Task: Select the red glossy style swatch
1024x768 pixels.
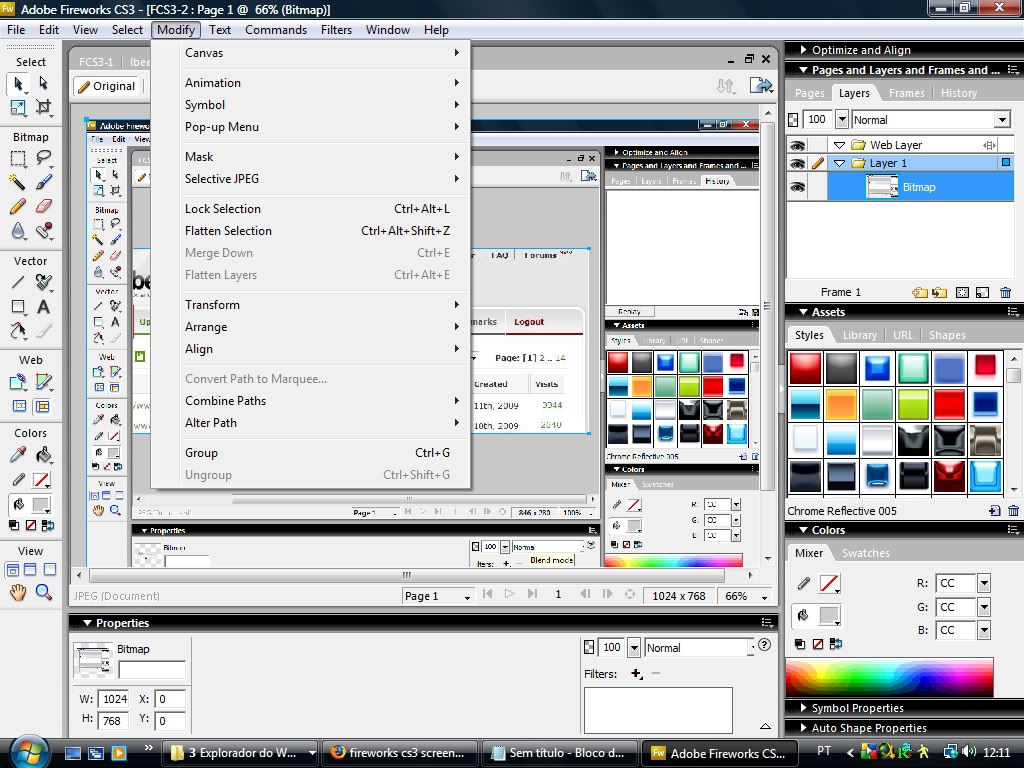Action: coord(805,368)
